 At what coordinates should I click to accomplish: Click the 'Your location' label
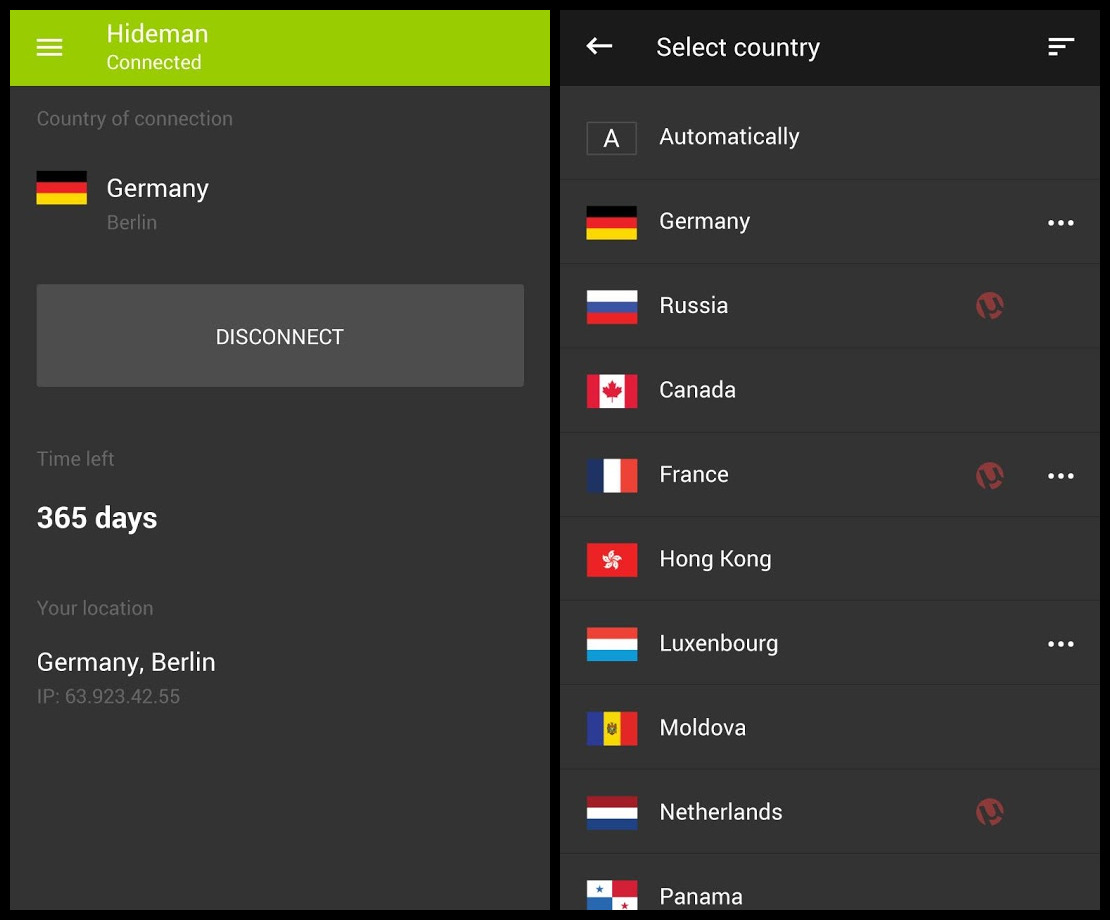click(x=95, y=609)
